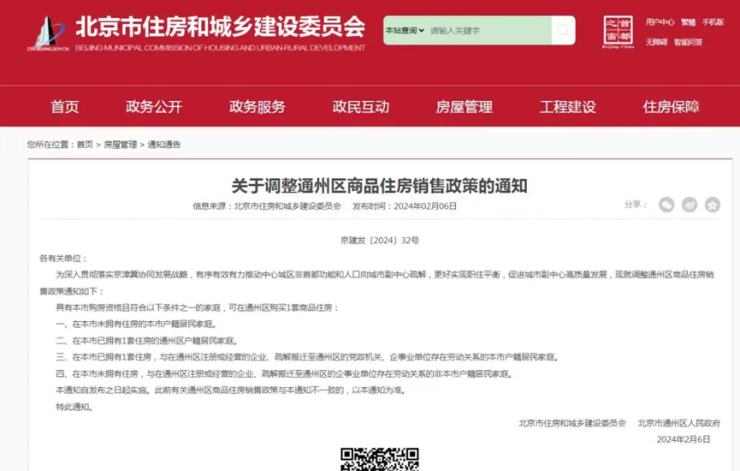Image resolution: width=740 pixels, height=471 pixels.
Task: Open the 手机版 mobile version link
Action: (x=713, y=21)
